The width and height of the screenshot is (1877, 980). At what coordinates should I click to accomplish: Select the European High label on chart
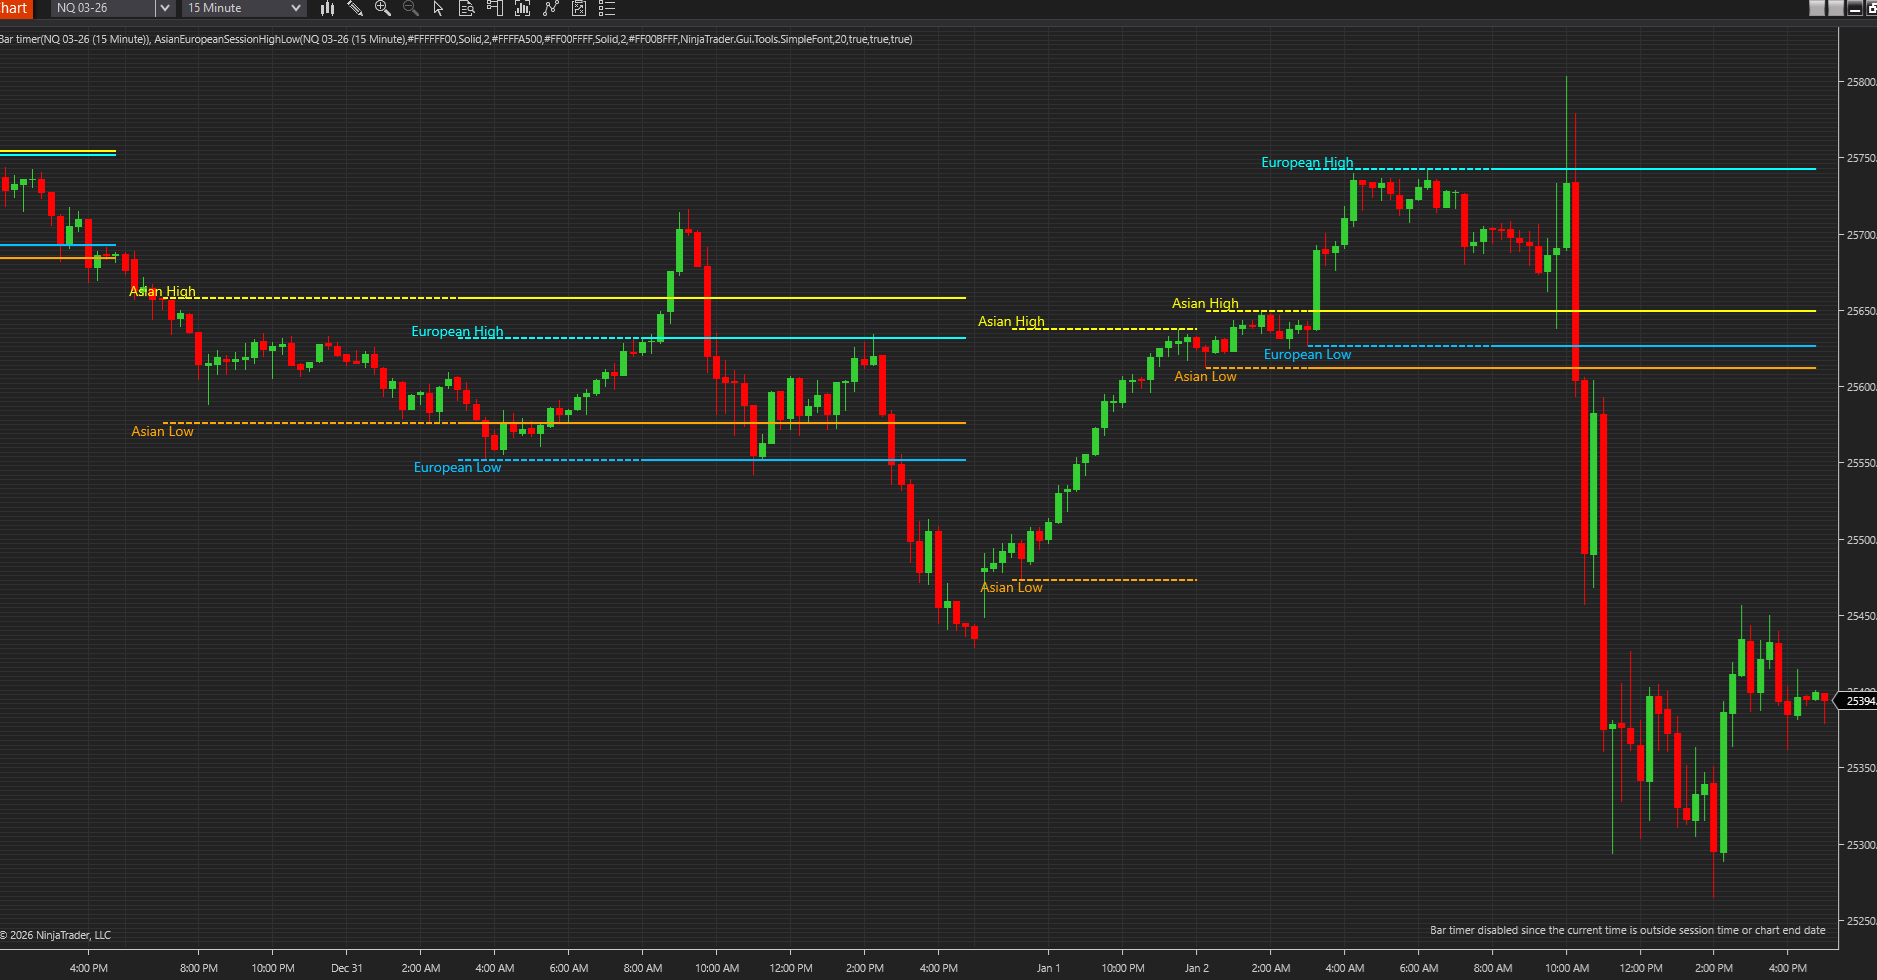[x=1306, y=161]
